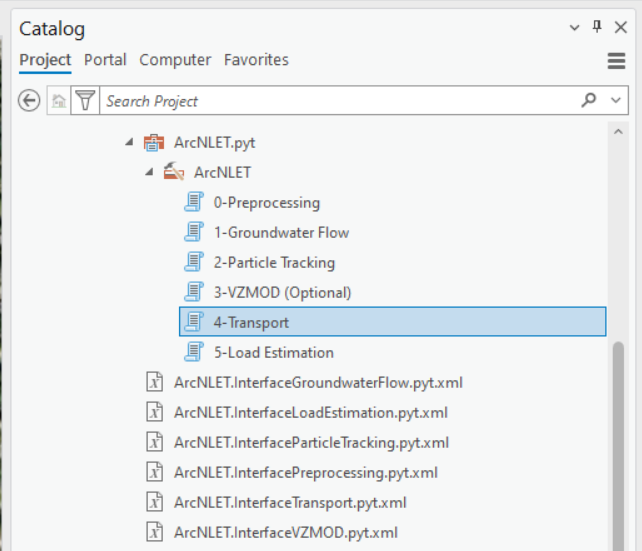Switch to the Computer tab
The height and width of the screenshot is (551, 642).
(175, 60)
